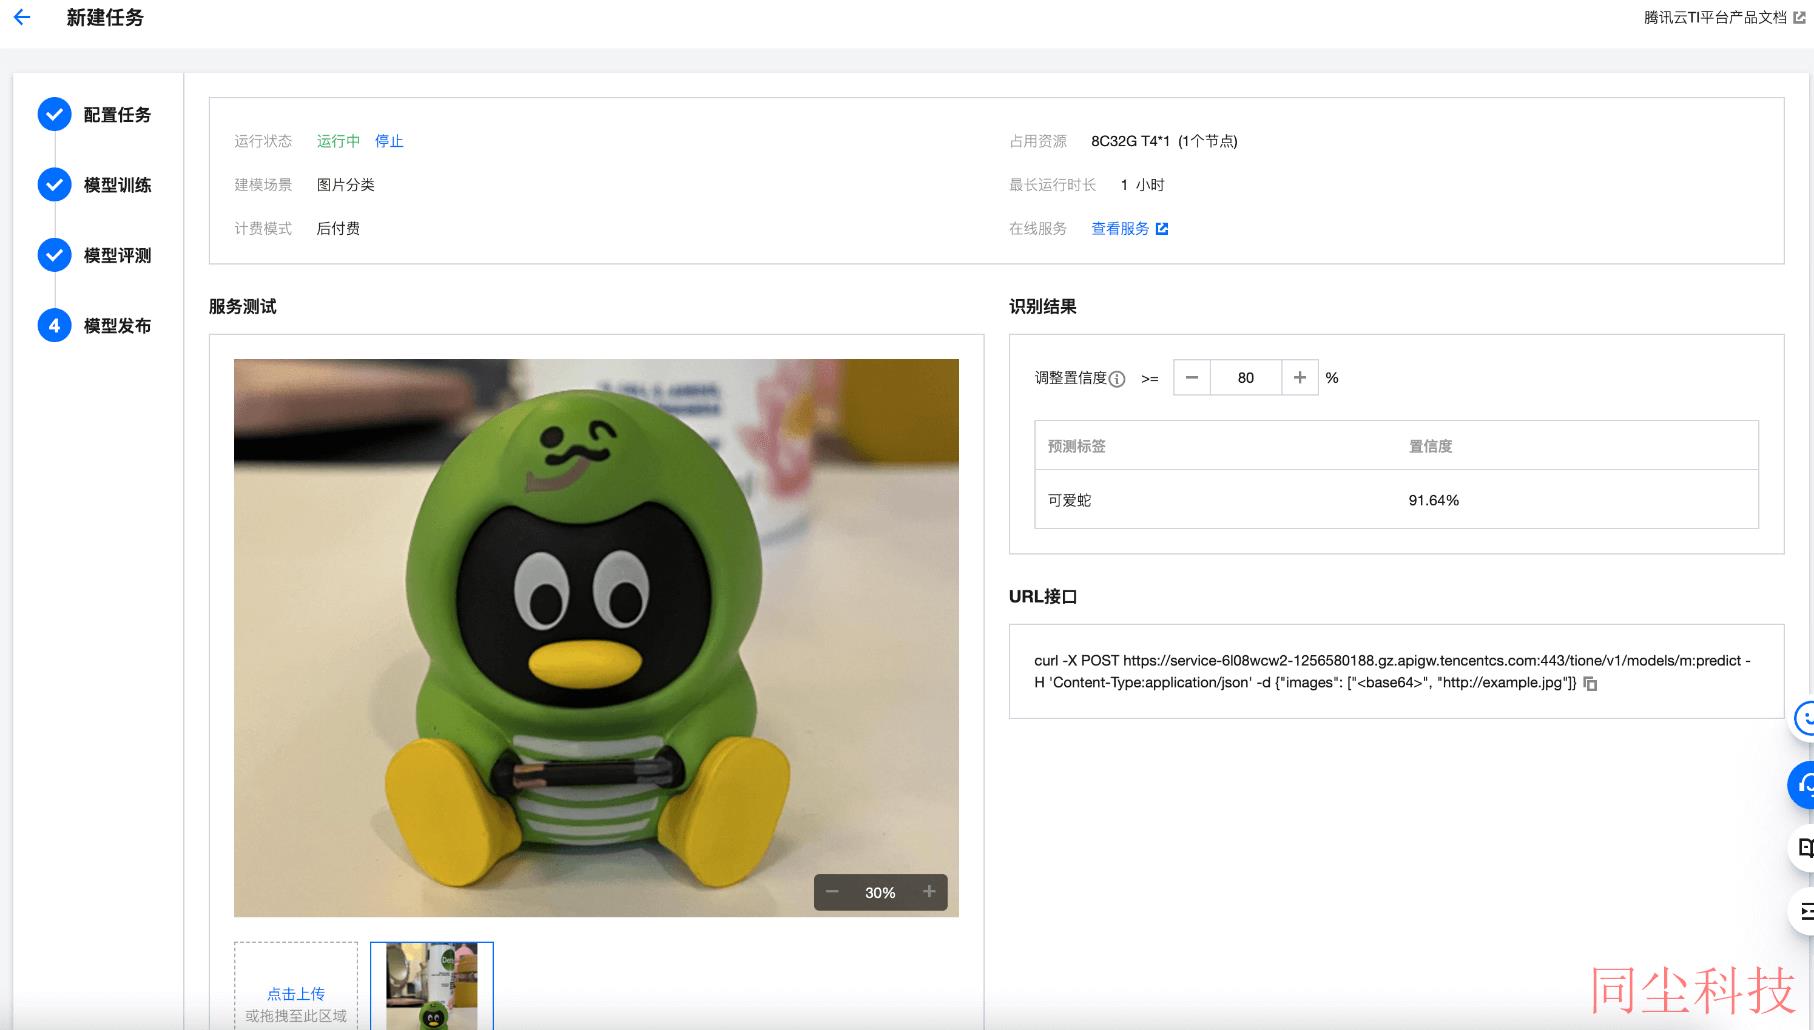Click the 识别结果 section heading
Screen dimensions: 1814x1030
click(x=1042, y=307)
